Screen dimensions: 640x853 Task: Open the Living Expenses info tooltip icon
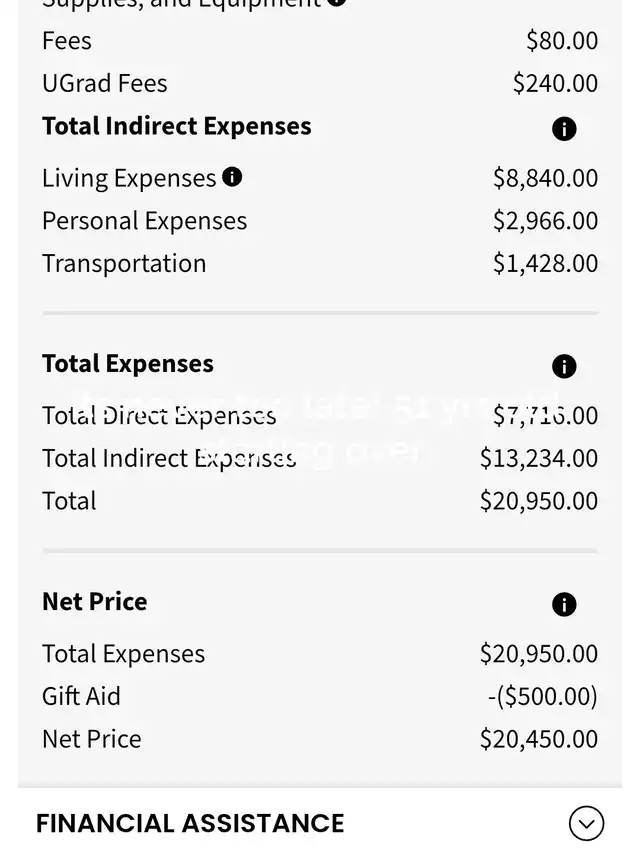click(232, 177)
